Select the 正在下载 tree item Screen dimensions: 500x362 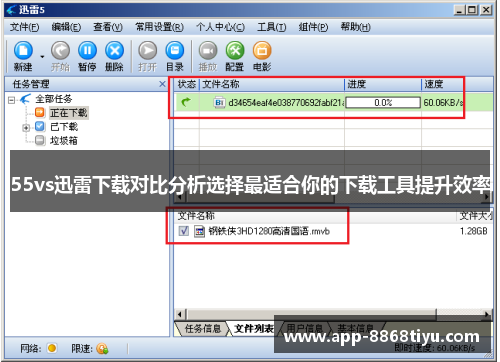click(x=69, y=113)
